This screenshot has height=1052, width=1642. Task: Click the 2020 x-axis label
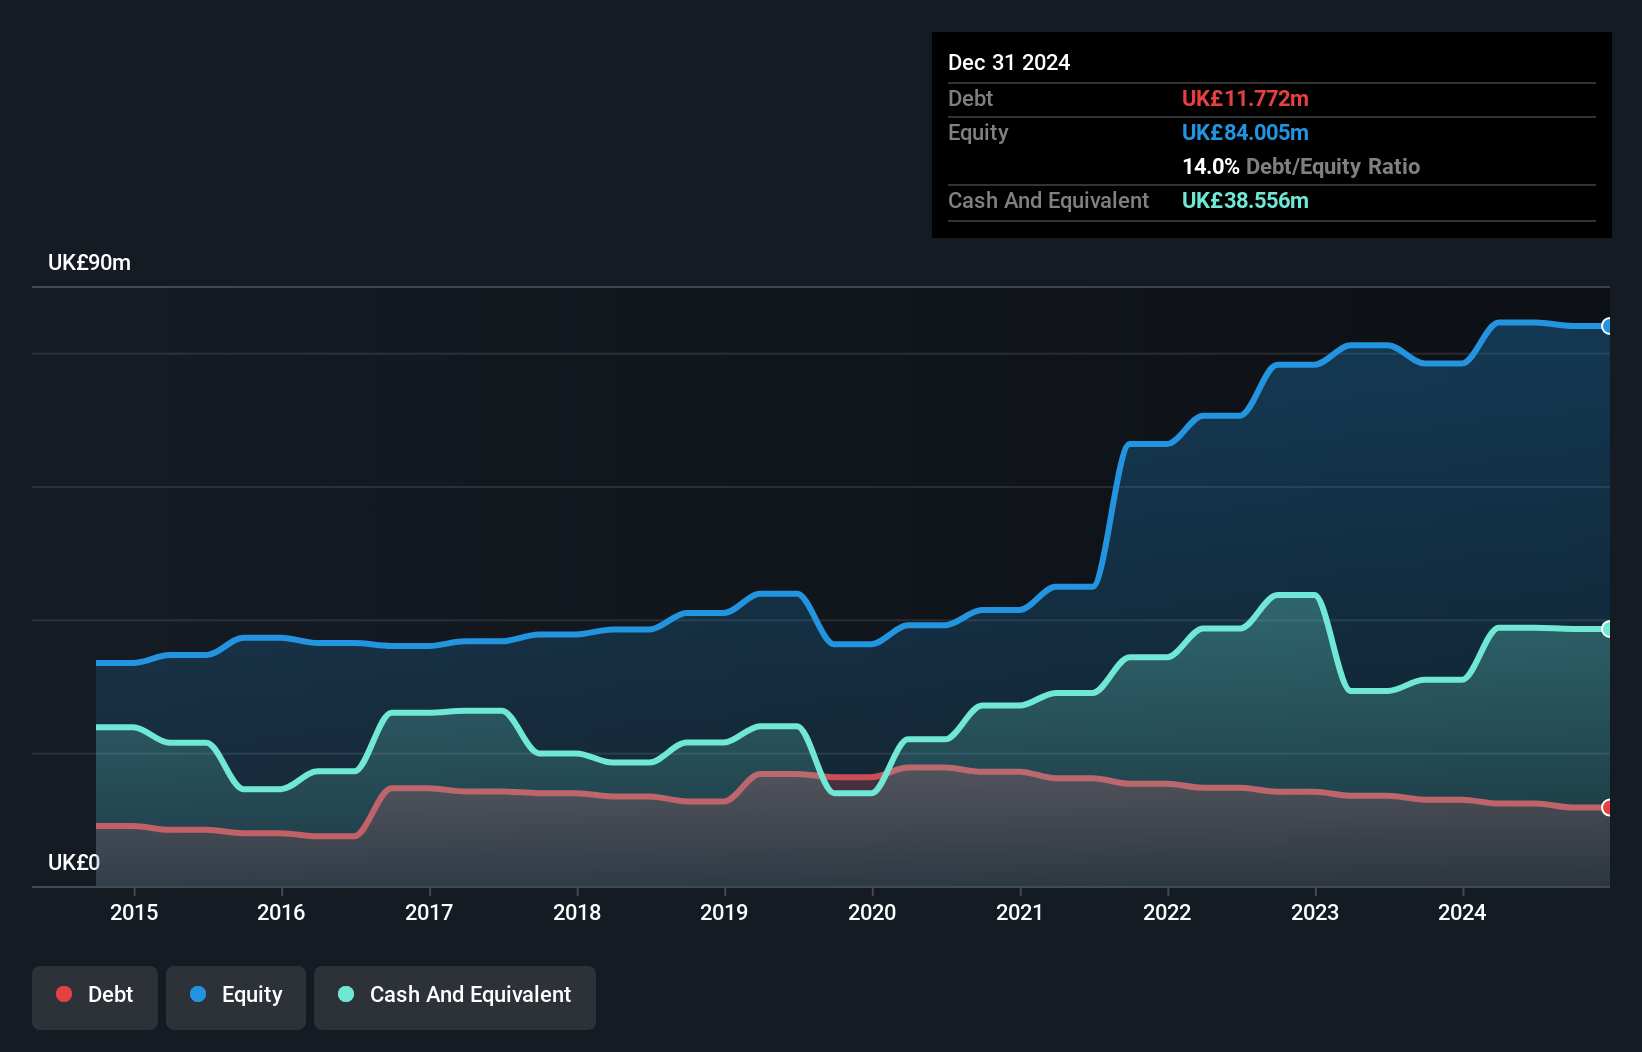point(872,912)
